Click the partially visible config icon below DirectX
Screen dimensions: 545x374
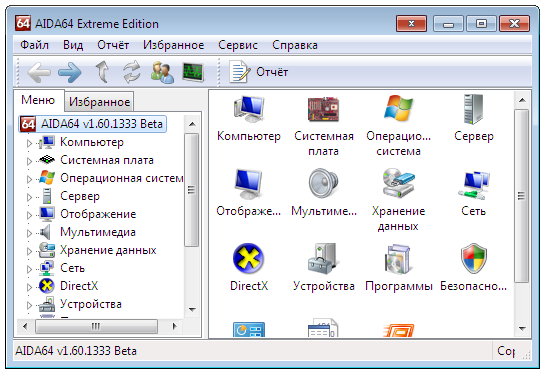pos(249,329)
